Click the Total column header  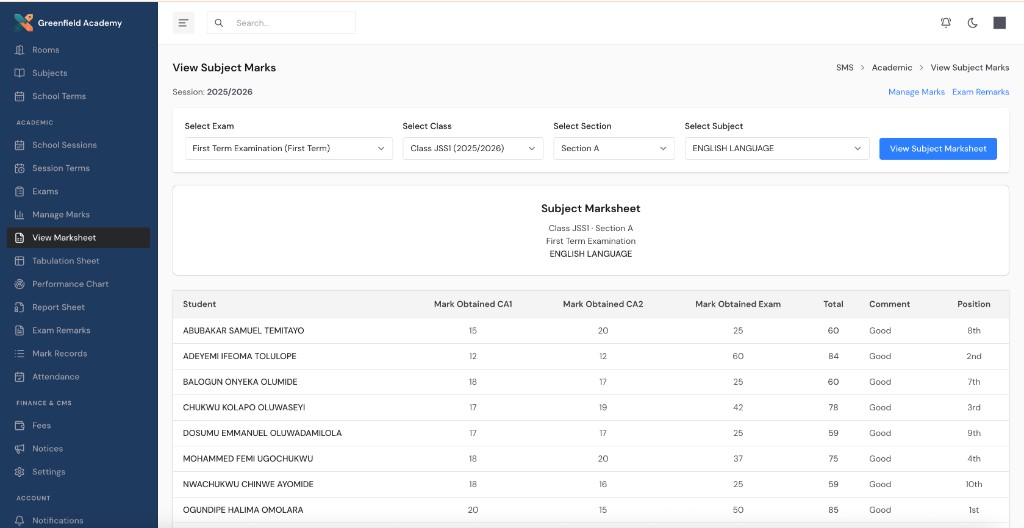pos(833,304)
